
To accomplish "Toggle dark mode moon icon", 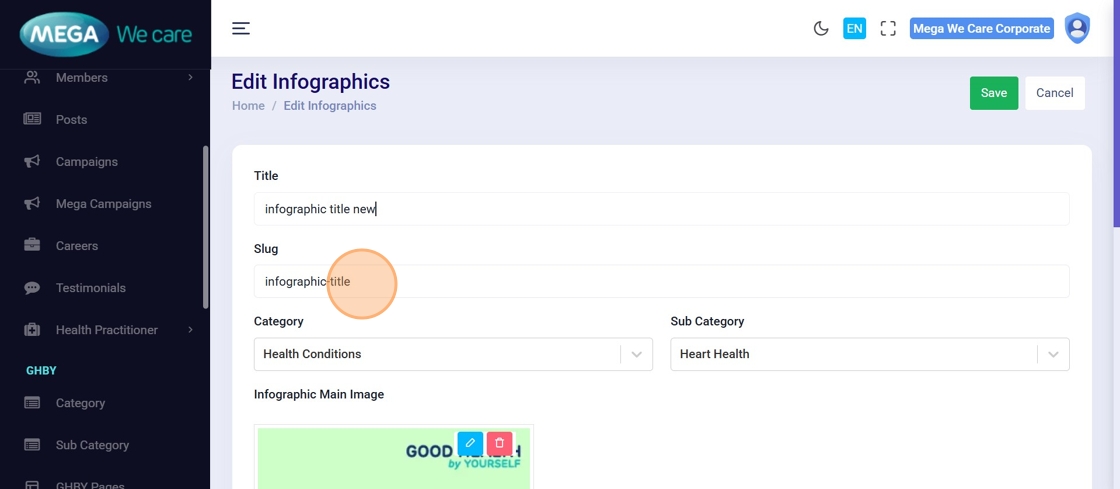I will (x=821, y=29).
